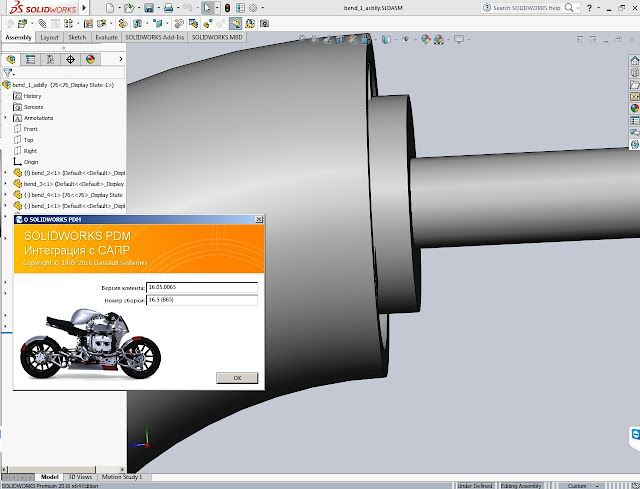640x489 pixels.
Task: Click the View Settings monitor icon
Action: click(x=459, y=40)
